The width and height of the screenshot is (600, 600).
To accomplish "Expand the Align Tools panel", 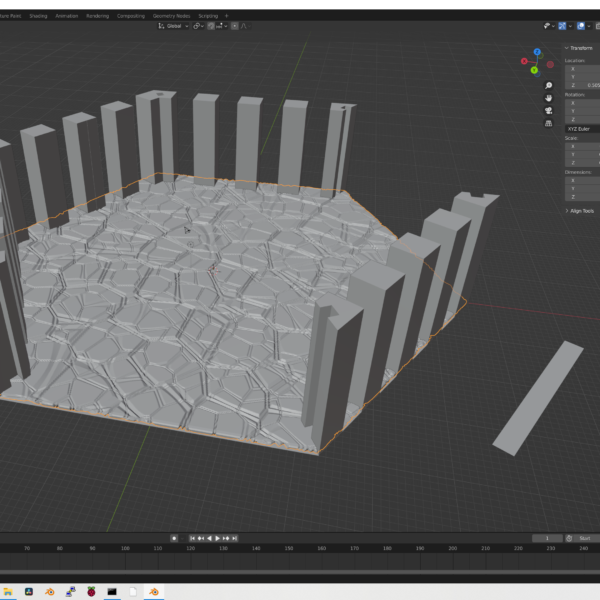I will click(580, 211).
